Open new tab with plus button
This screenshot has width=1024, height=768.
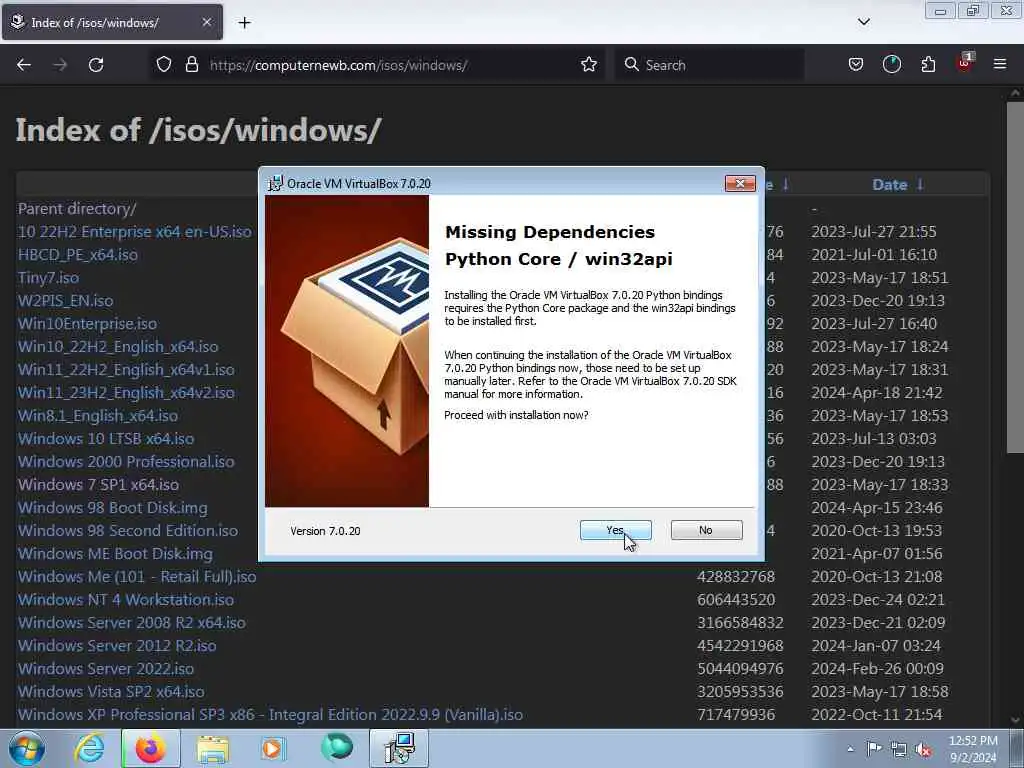click(x=244, y=23)
